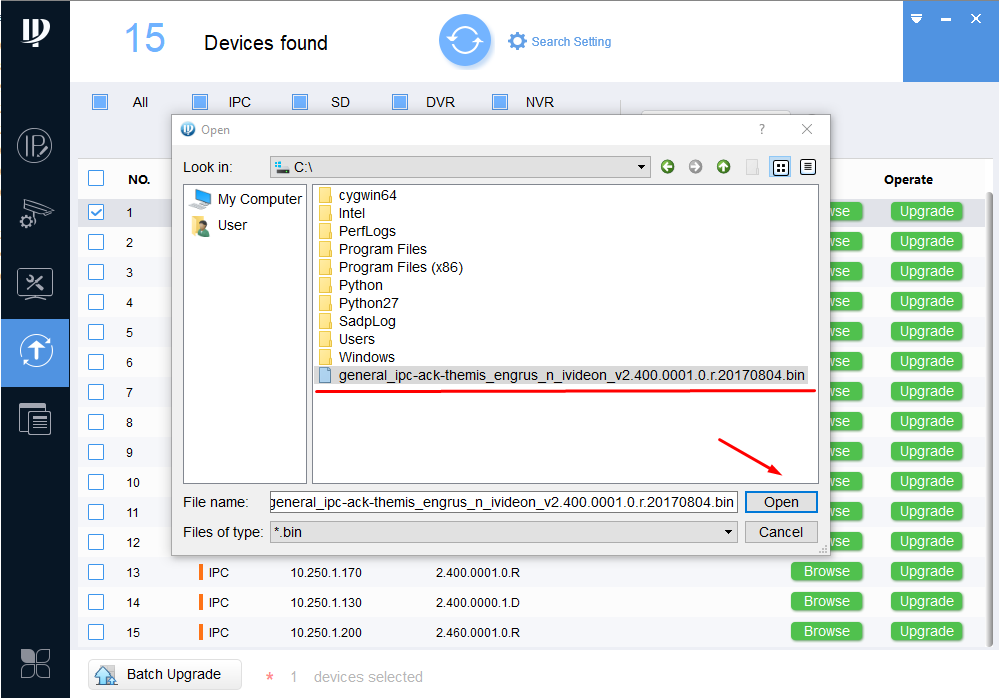Open the camera device config sidebar icon
This screenshot has width=999, height=698.
[35, 214]
